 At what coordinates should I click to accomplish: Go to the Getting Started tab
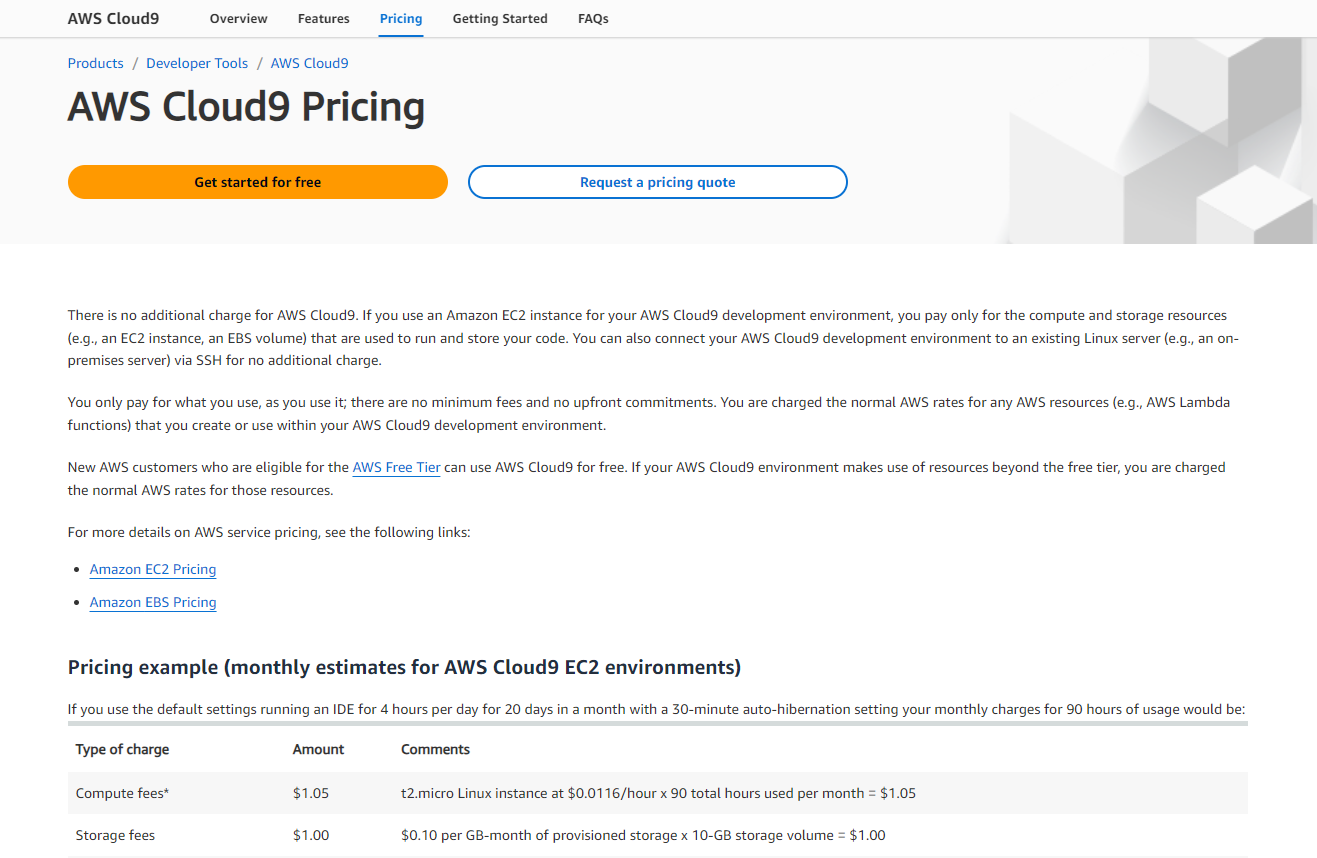[500, 18]
